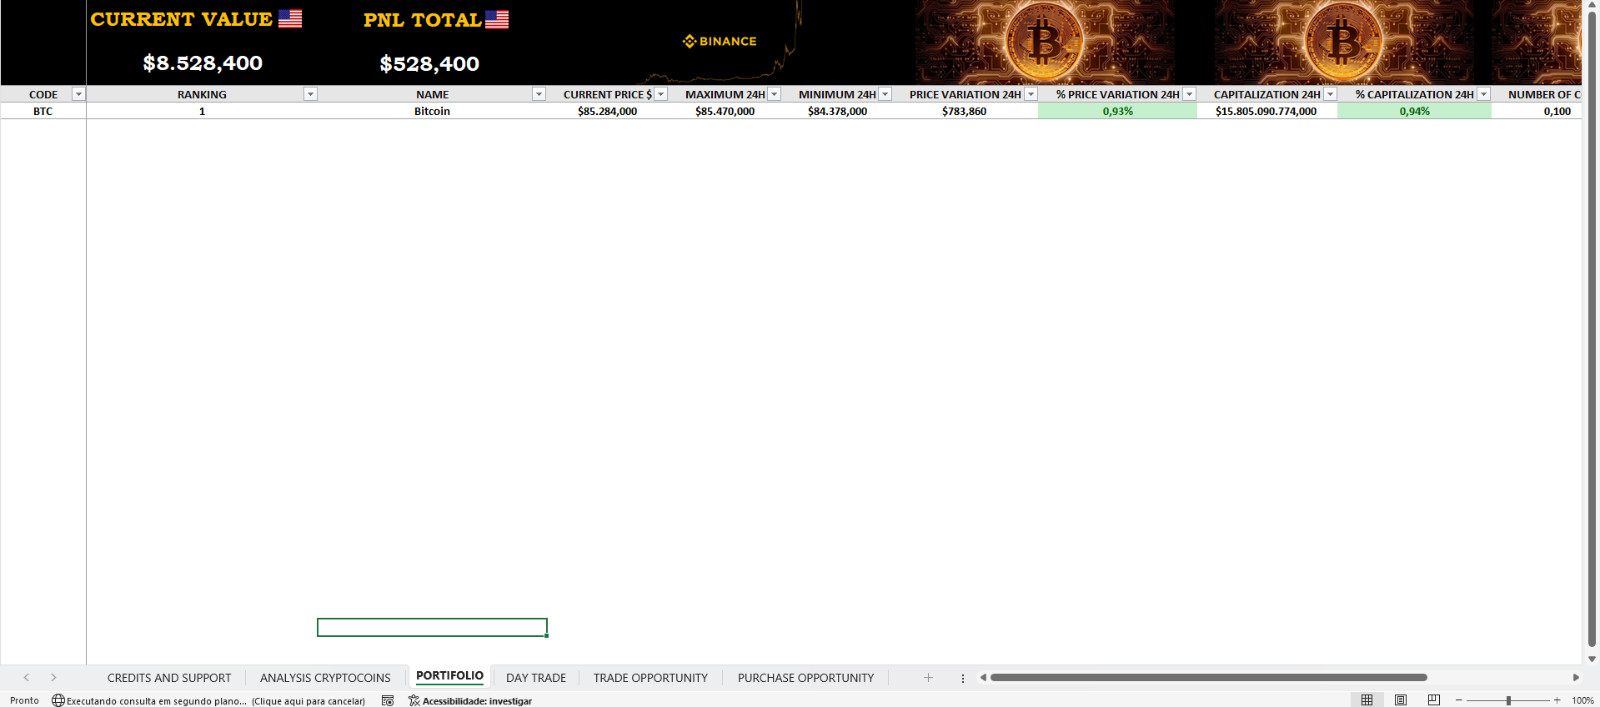Add a new sheet with the plus icon
The width and height of the screenshot is (1600, 707).
pos(928,678)
